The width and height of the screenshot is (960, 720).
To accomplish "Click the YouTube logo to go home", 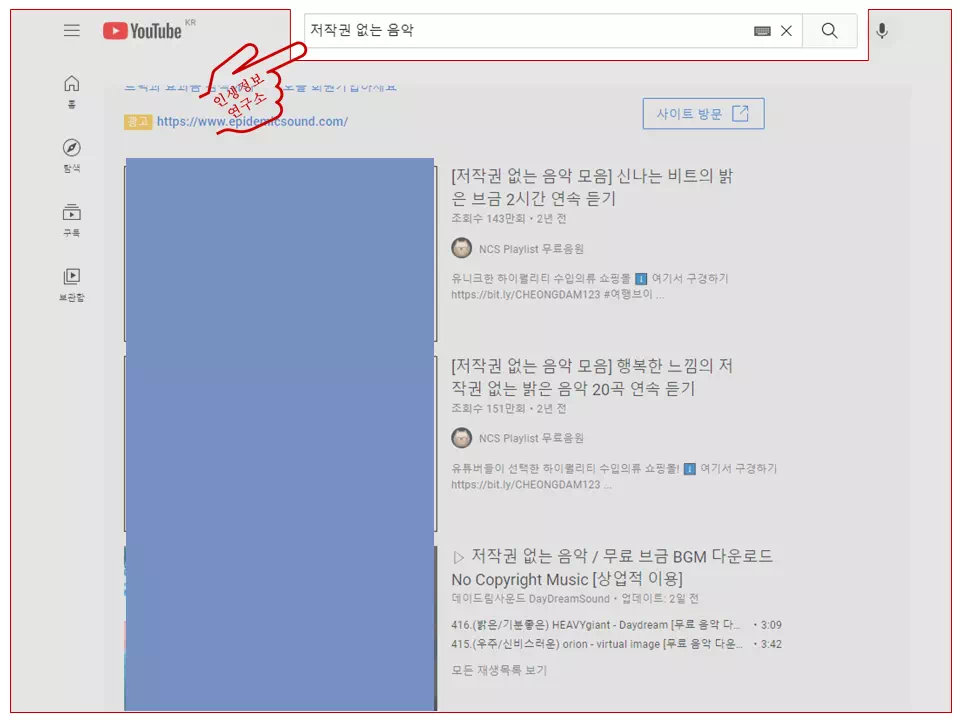I will coord(140,30).
